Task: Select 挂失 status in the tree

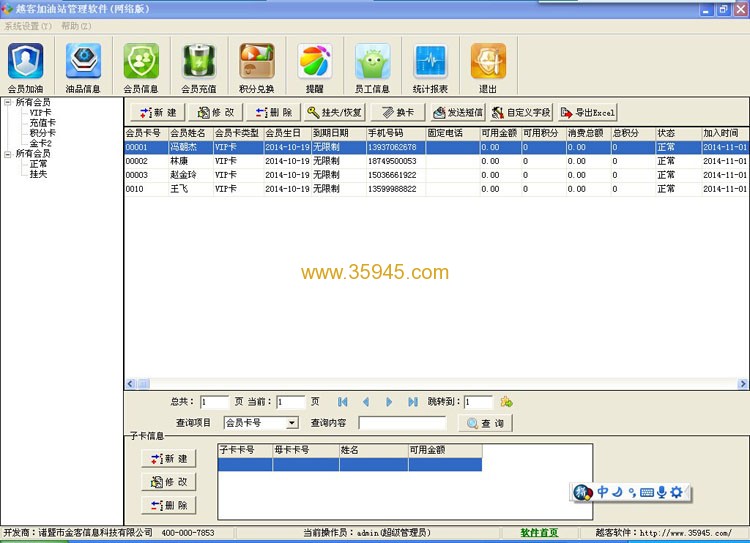Action: (x=38, y=174)
